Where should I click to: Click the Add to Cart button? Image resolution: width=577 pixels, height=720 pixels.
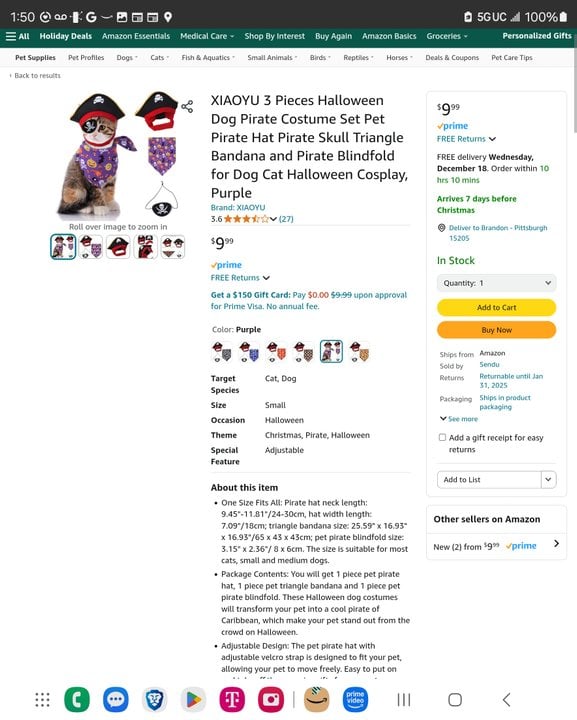click(x=496, y=307)
